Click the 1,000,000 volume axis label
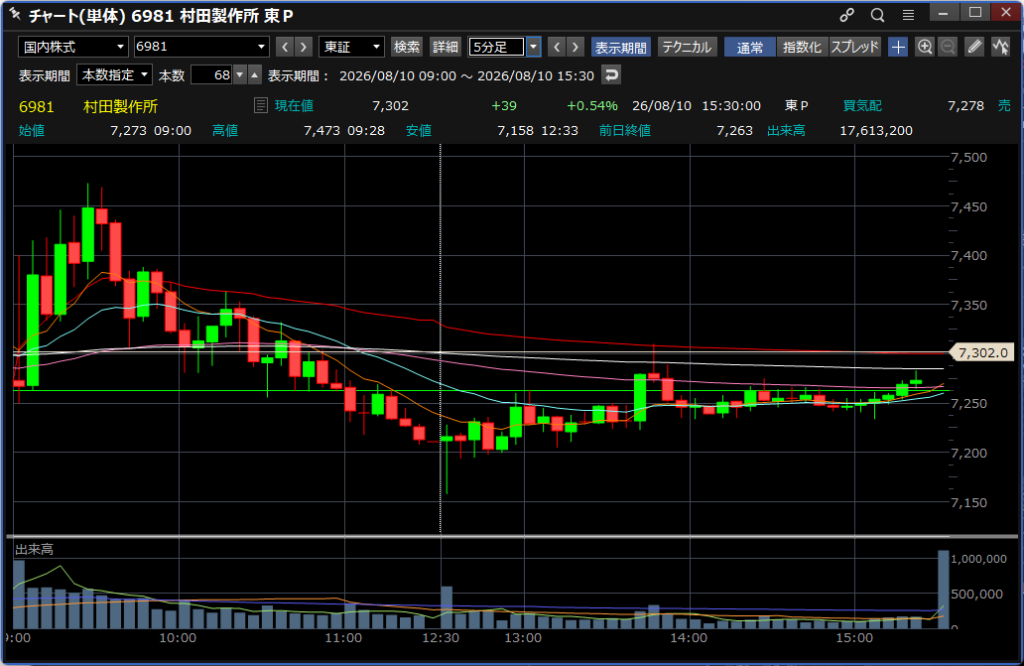This screenshot has height=666, width=1024. coord(978,559)
